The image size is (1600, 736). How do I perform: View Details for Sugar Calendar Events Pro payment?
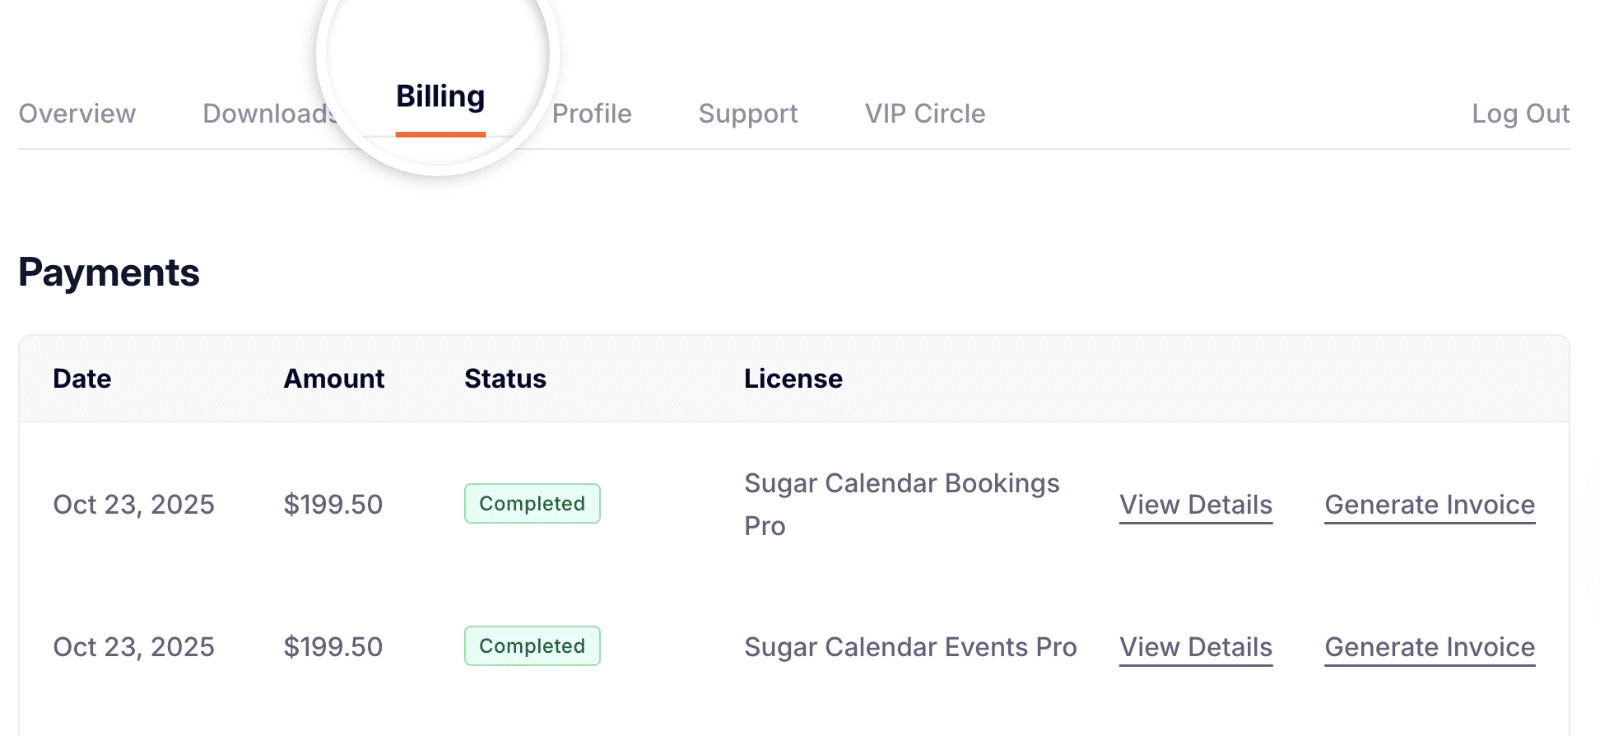coord(1195,646)
